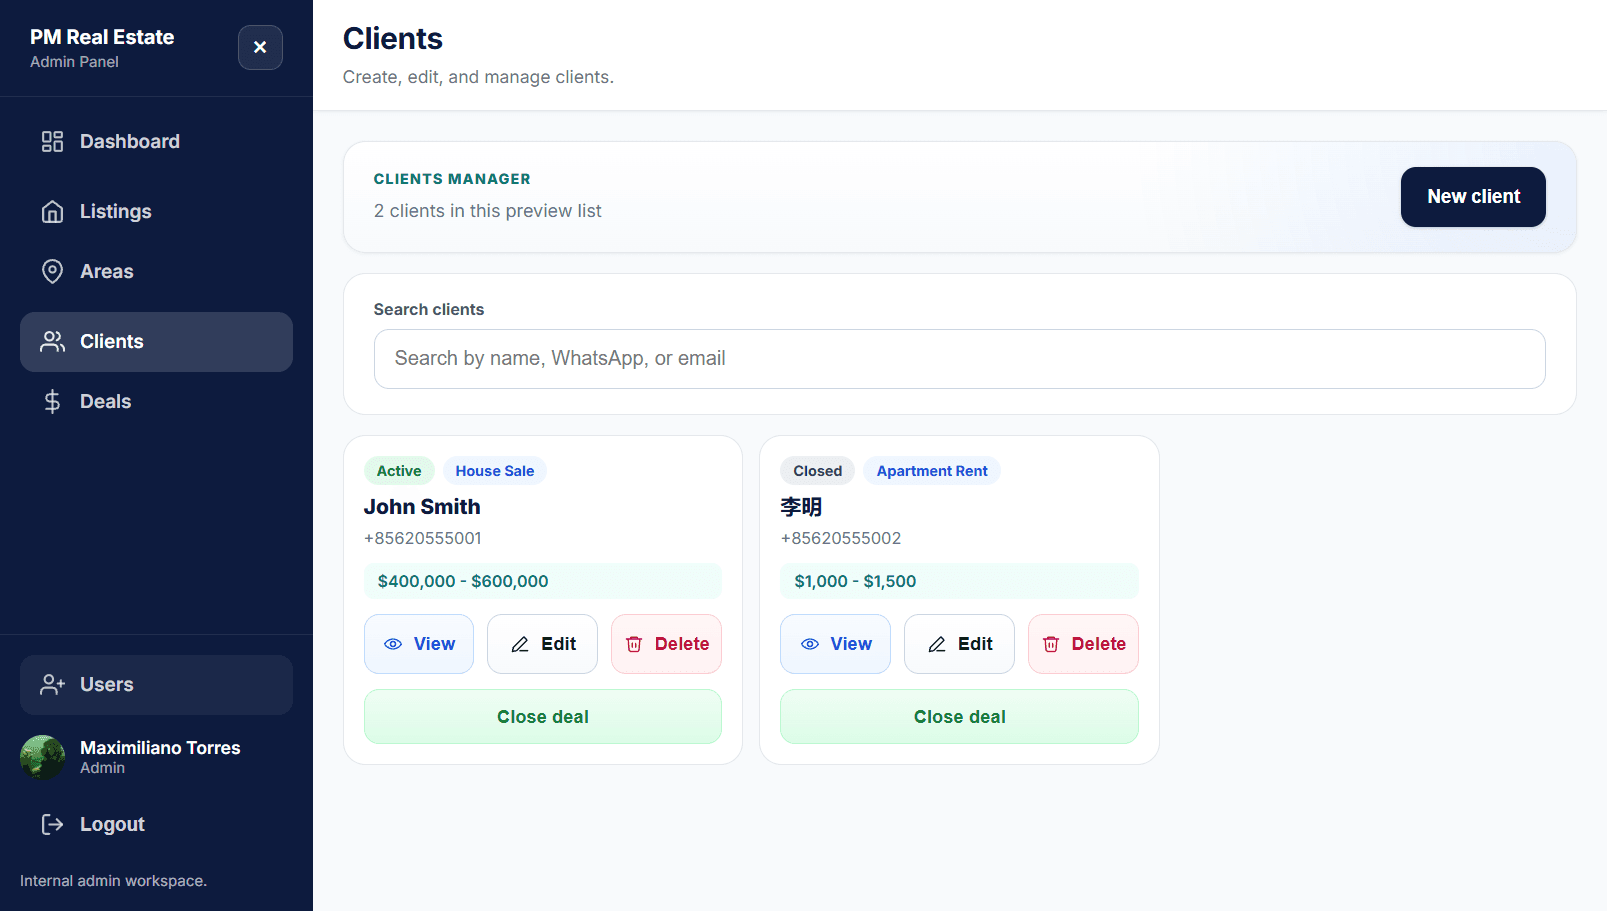
Task: Focus the client search input field
Action: coord(959,358)
